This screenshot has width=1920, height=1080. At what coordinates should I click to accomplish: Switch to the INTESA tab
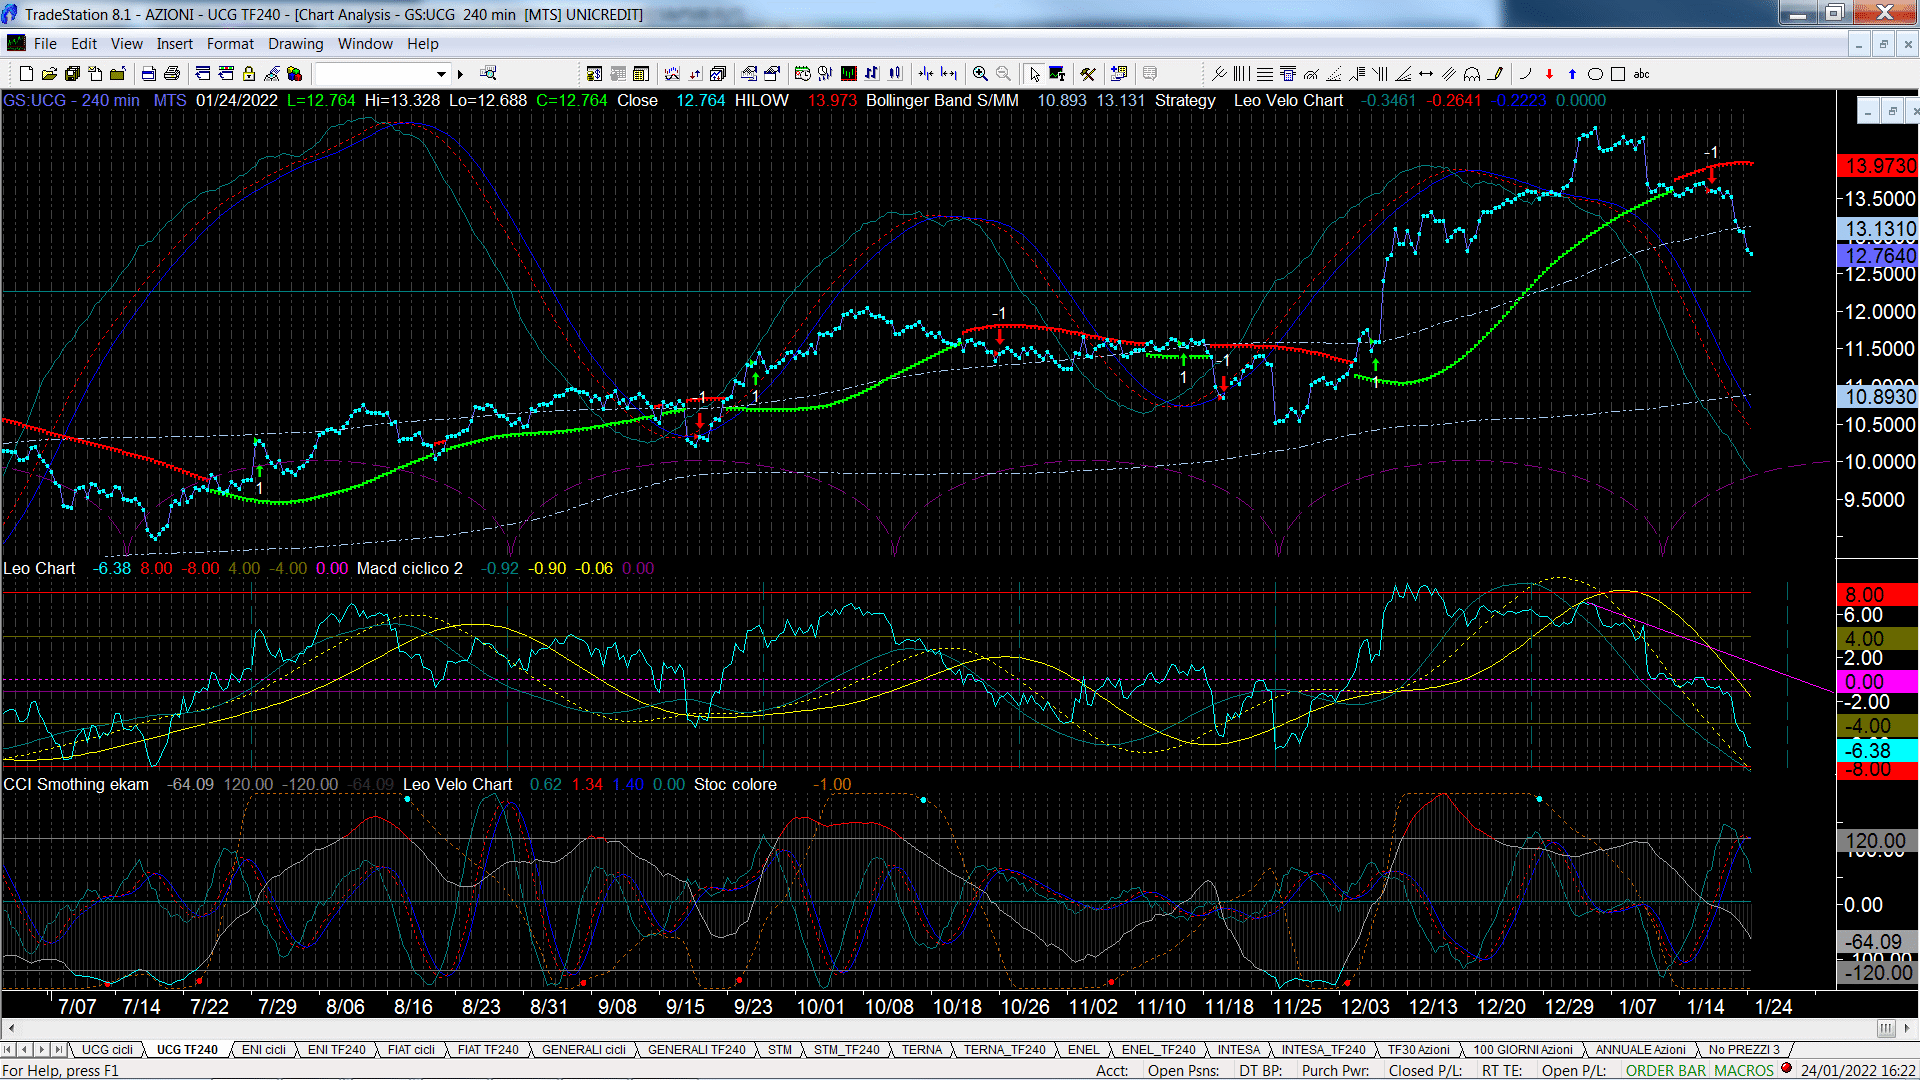1239,1050
